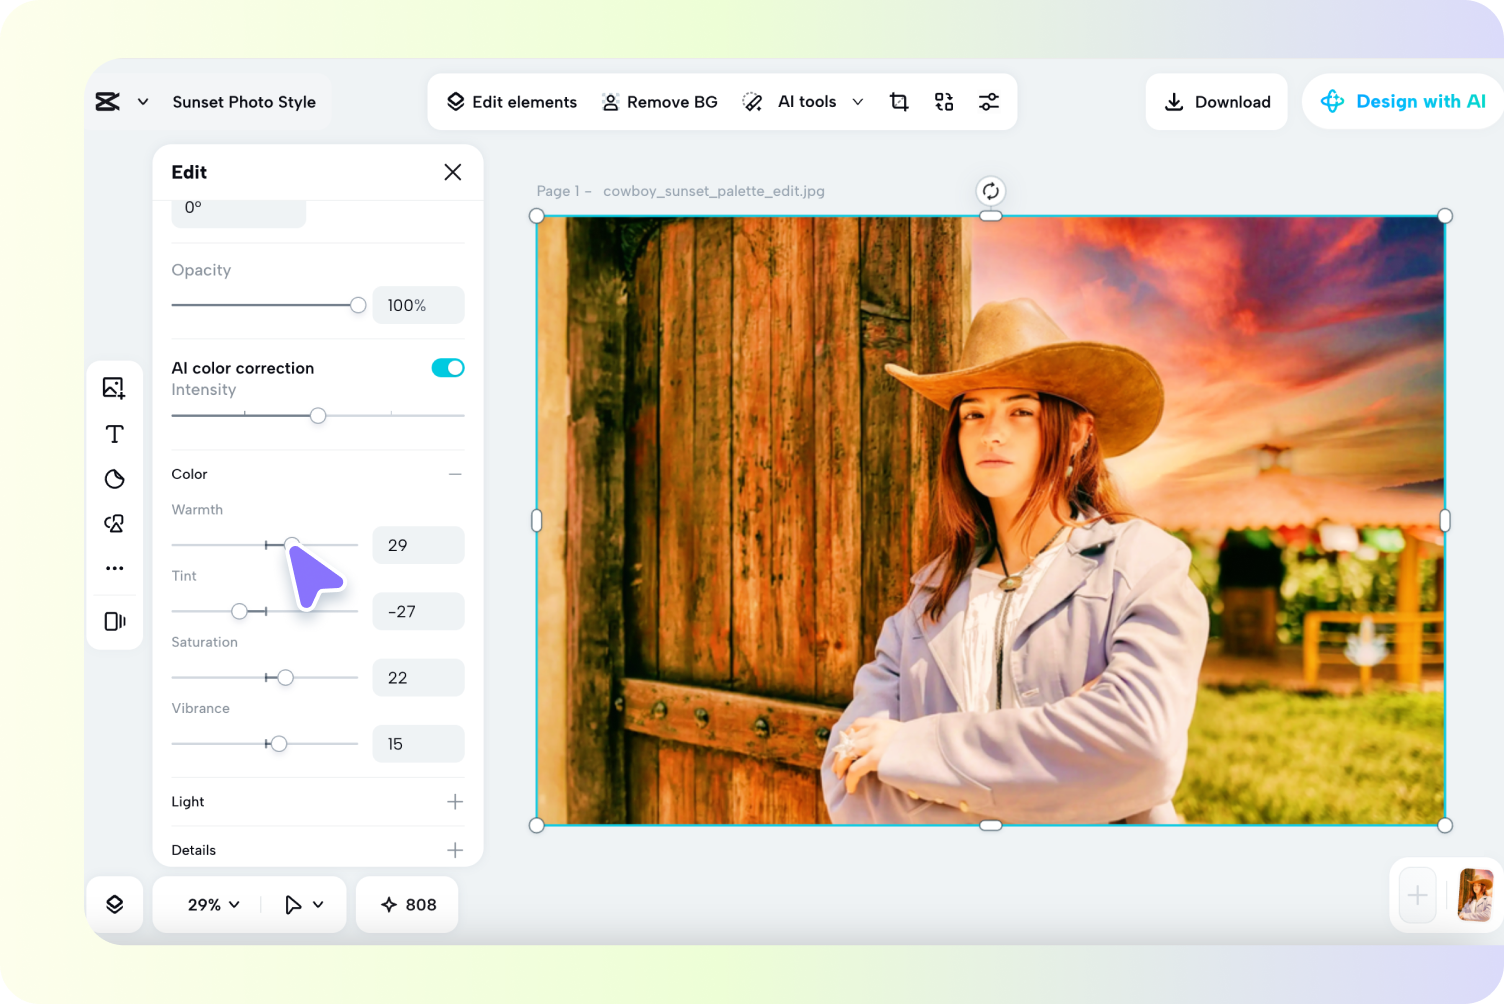
Task: Select the Add Image tool in sidebar
Action: pyautogui.click(x=114, y=388)
